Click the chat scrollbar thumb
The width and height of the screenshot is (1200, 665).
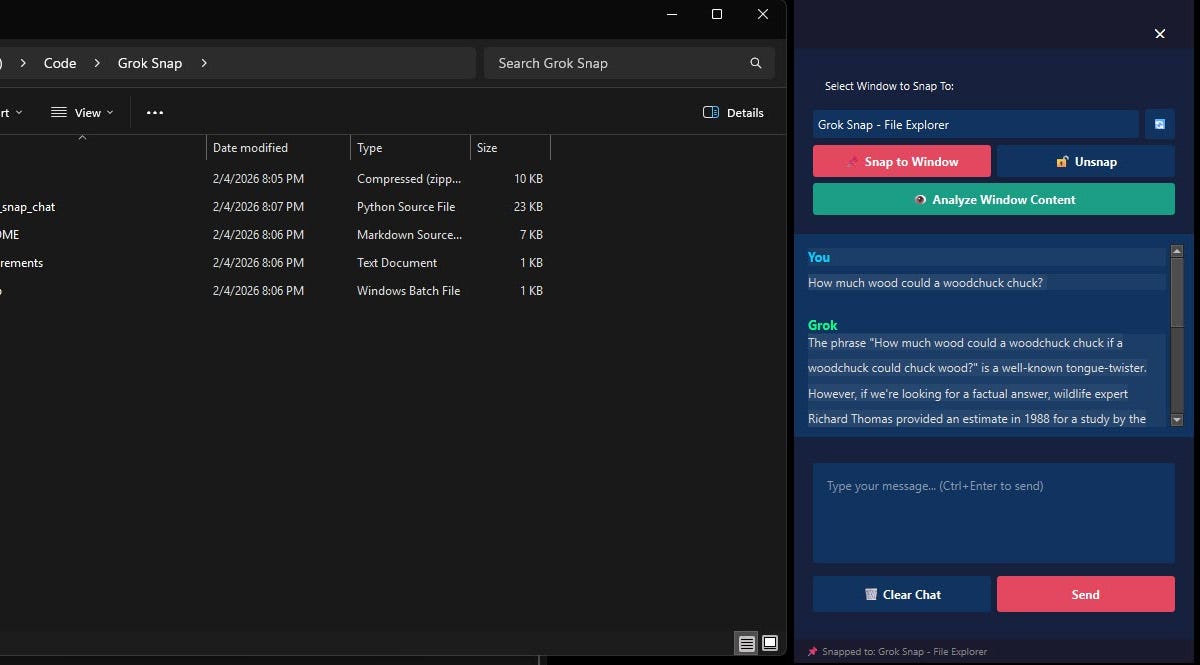pyautogui.click(x=1177, y=293)
